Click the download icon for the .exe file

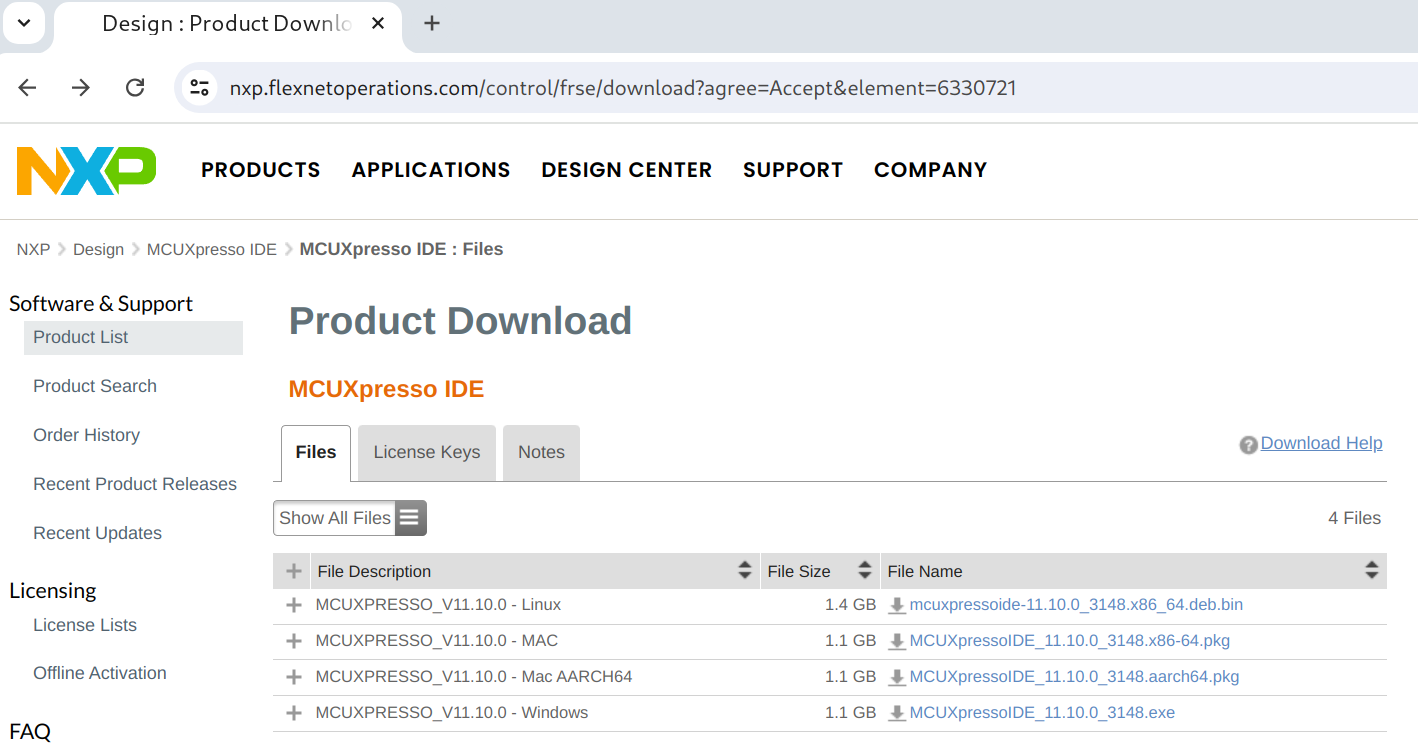[897, 713]
